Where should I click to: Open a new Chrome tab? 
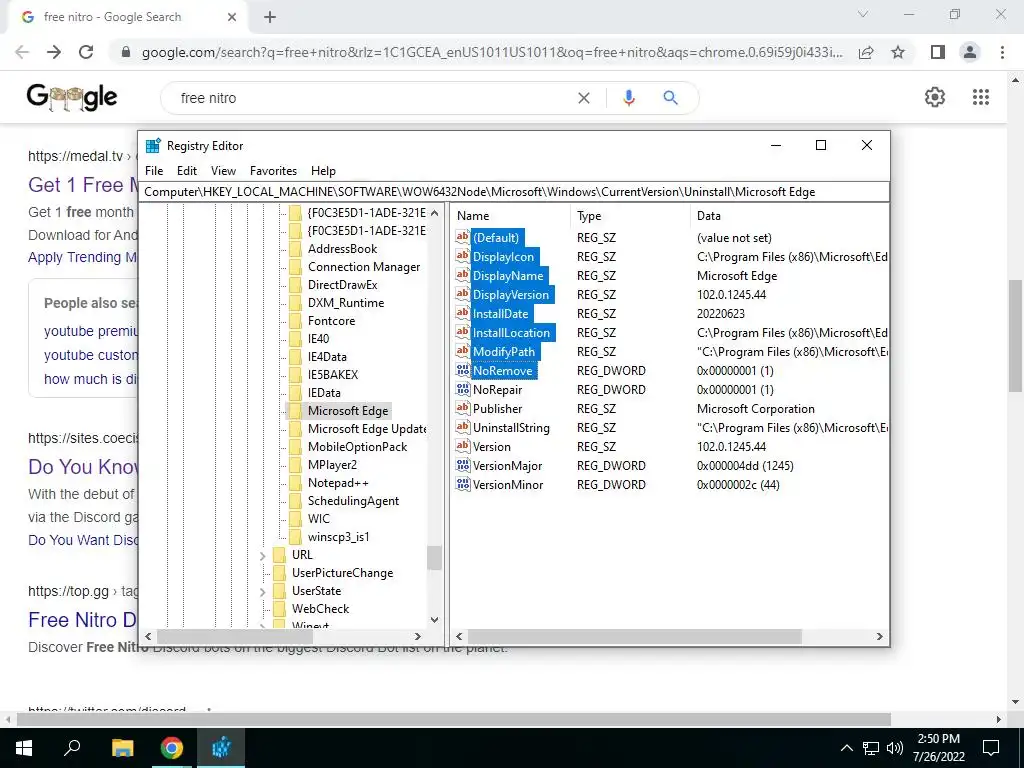point(270,18)
